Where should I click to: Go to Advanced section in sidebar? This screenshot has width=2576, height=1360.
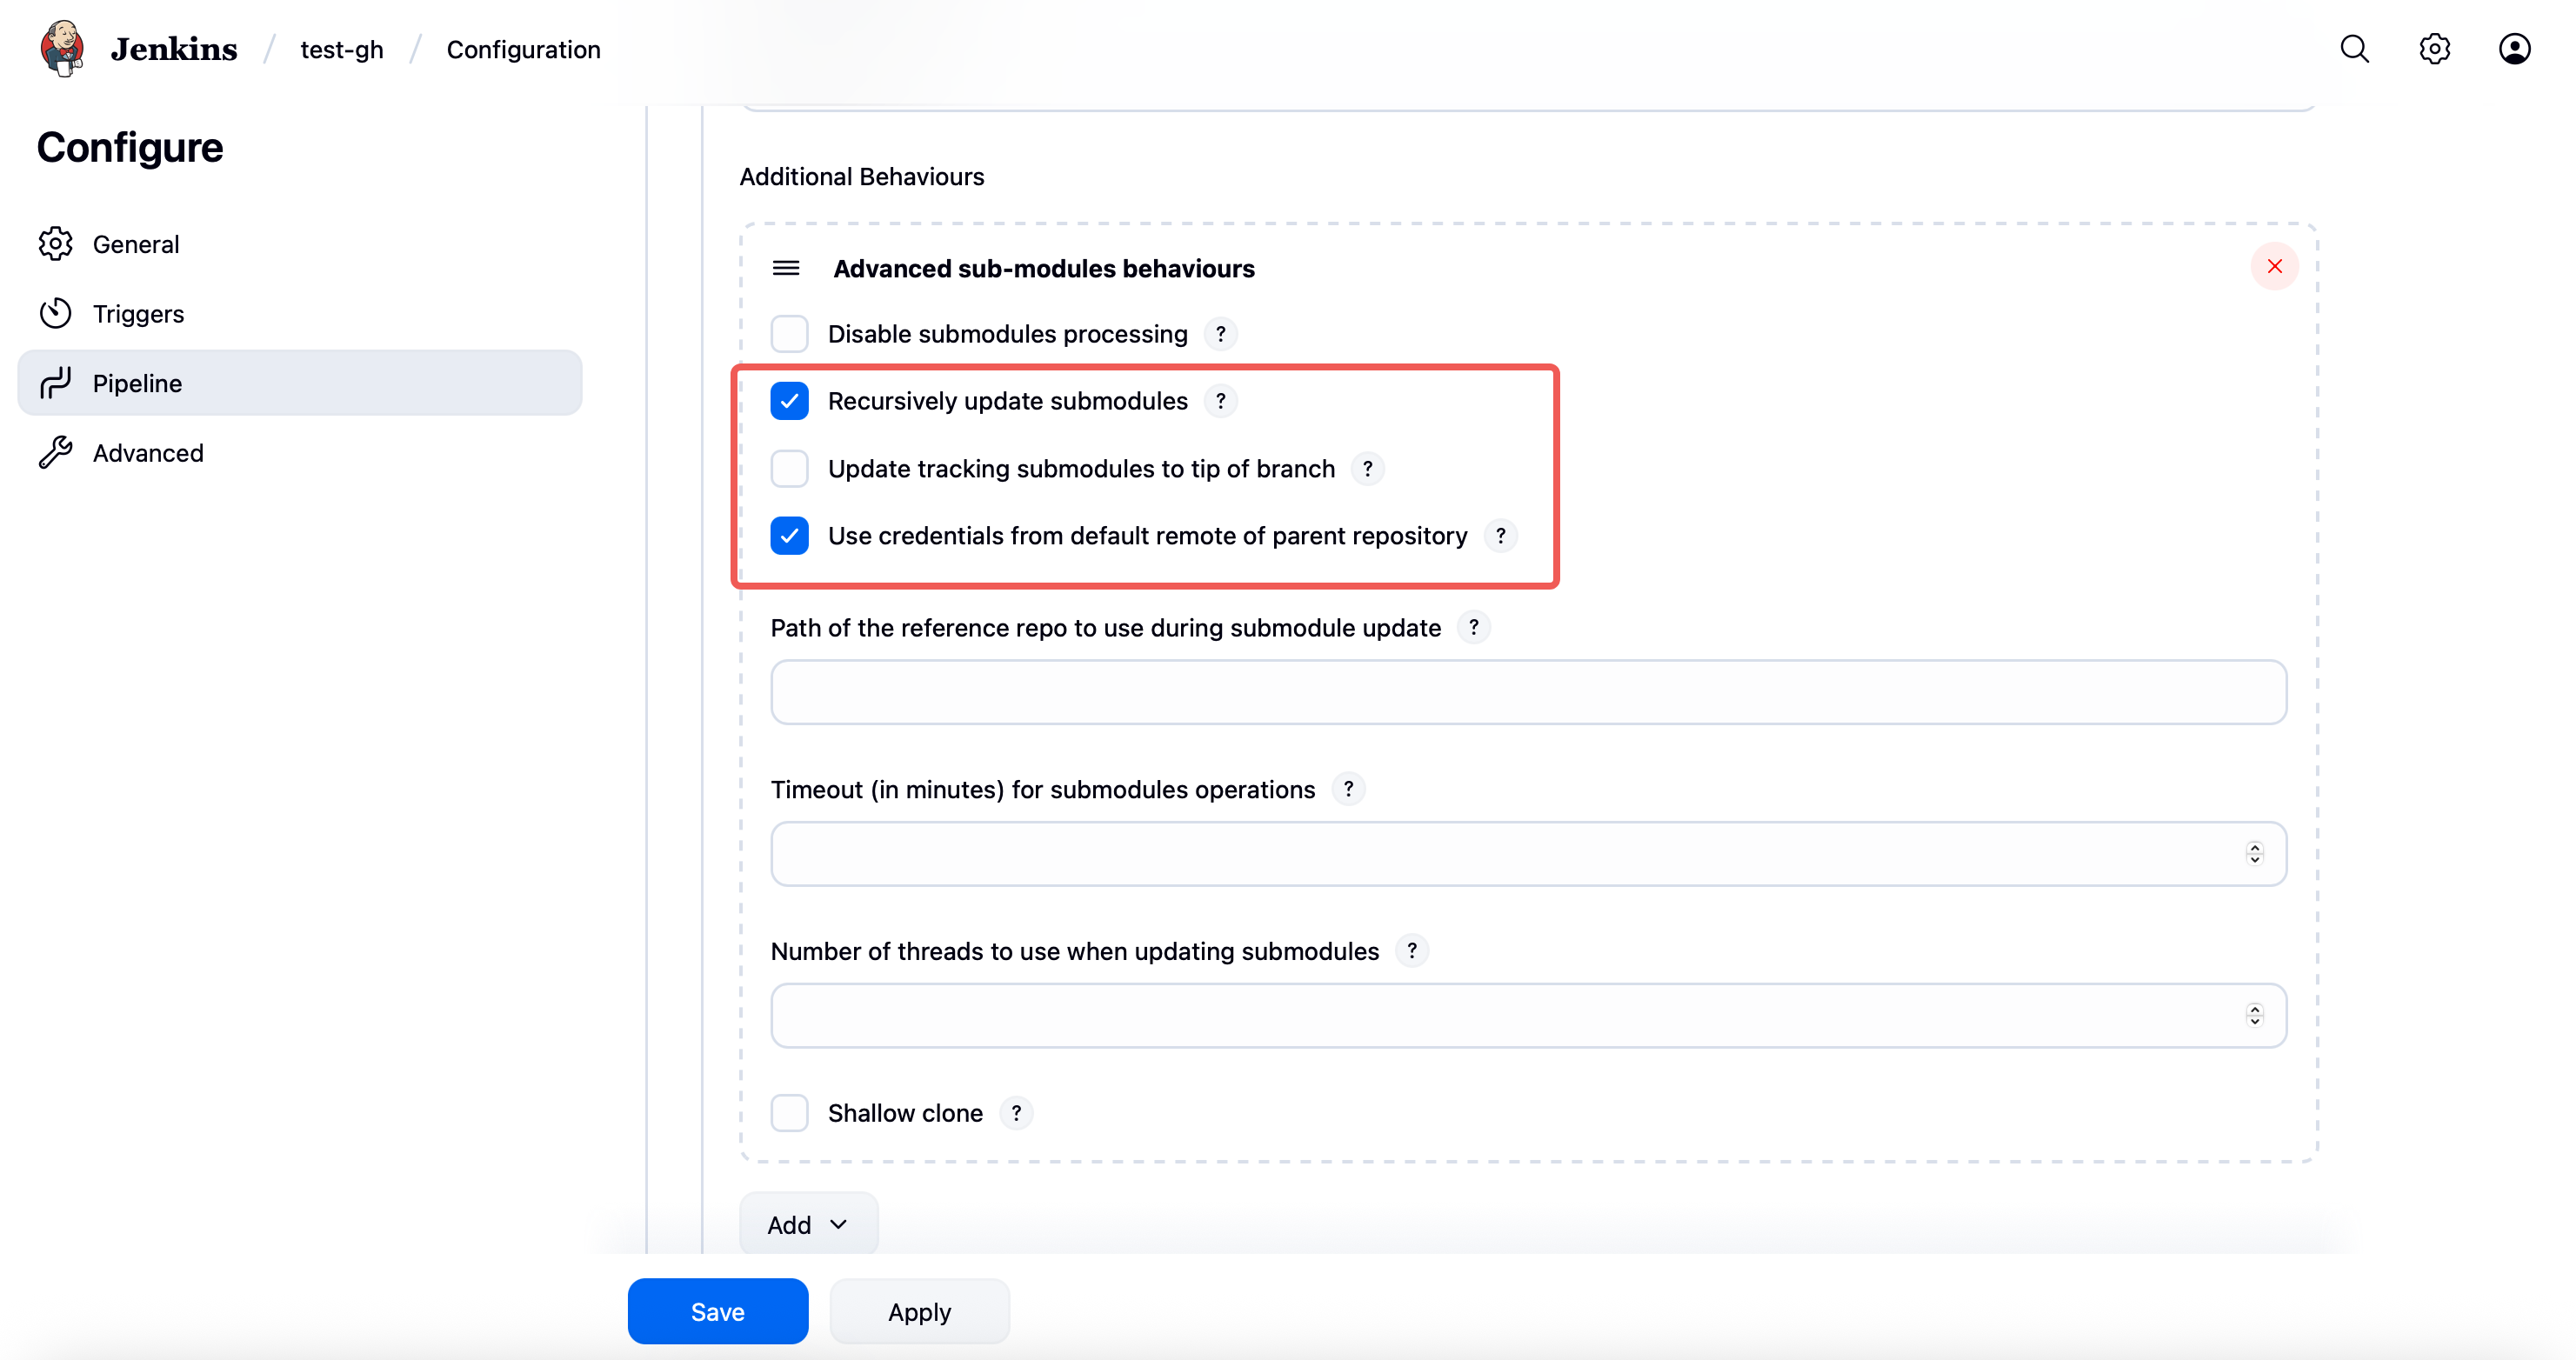click(300, 452)
